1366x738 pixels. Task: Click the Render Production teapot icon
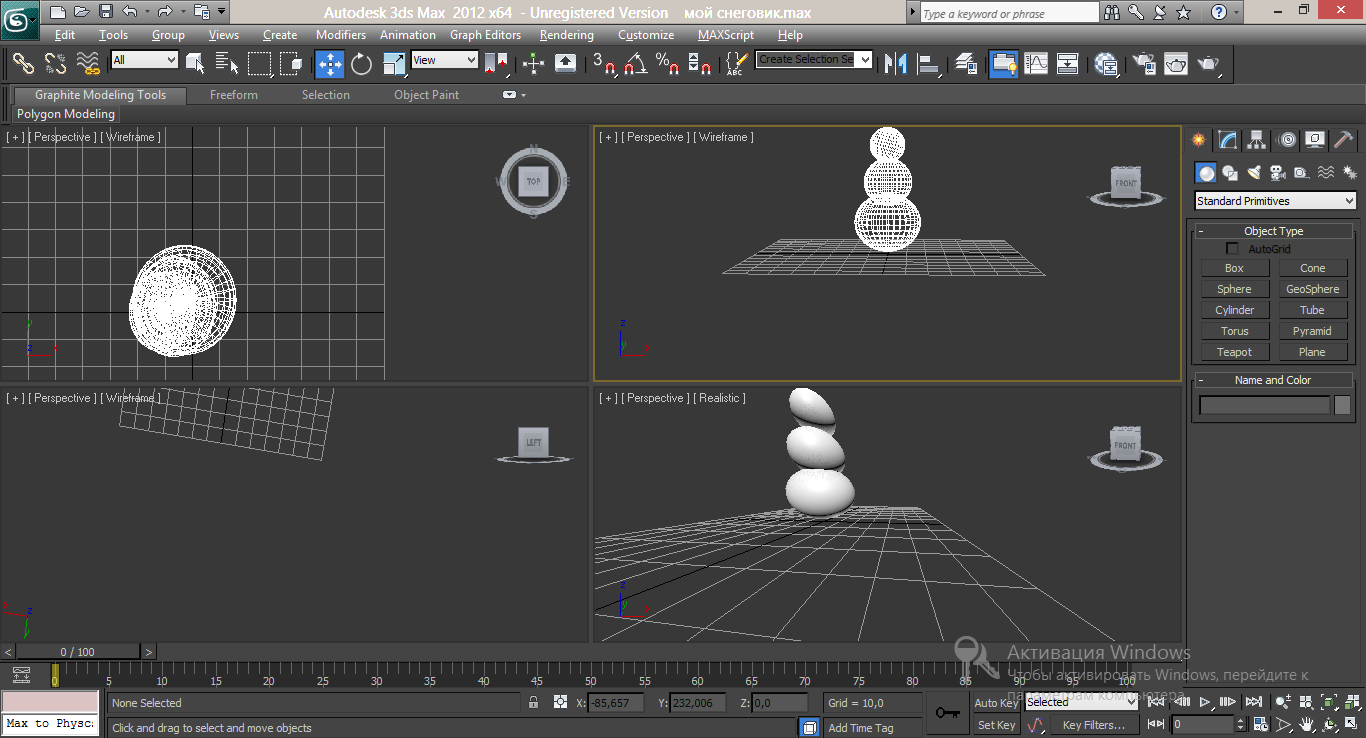click(1209, 63)
